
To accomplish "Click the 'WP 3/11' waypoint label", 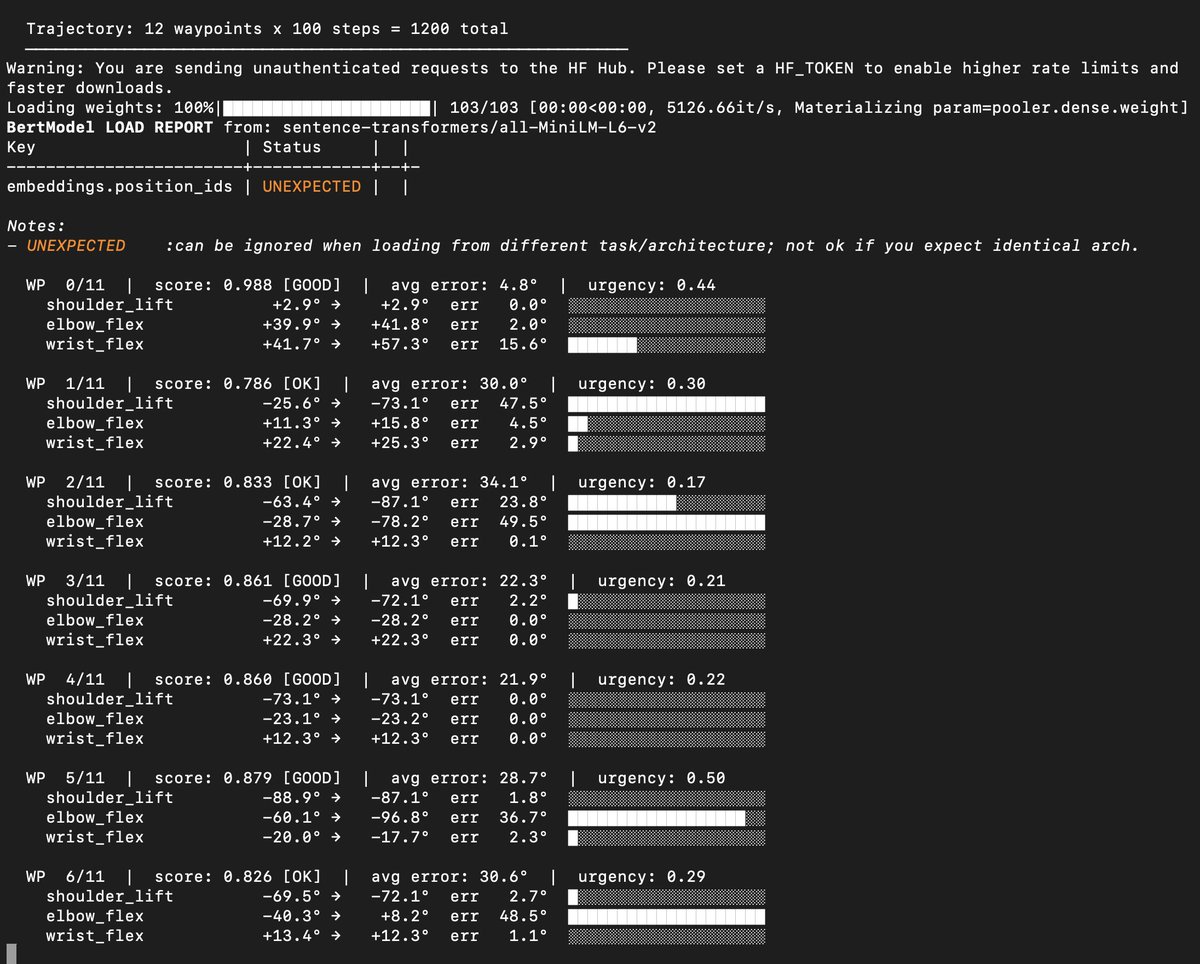I will click(x=65, y=581).
